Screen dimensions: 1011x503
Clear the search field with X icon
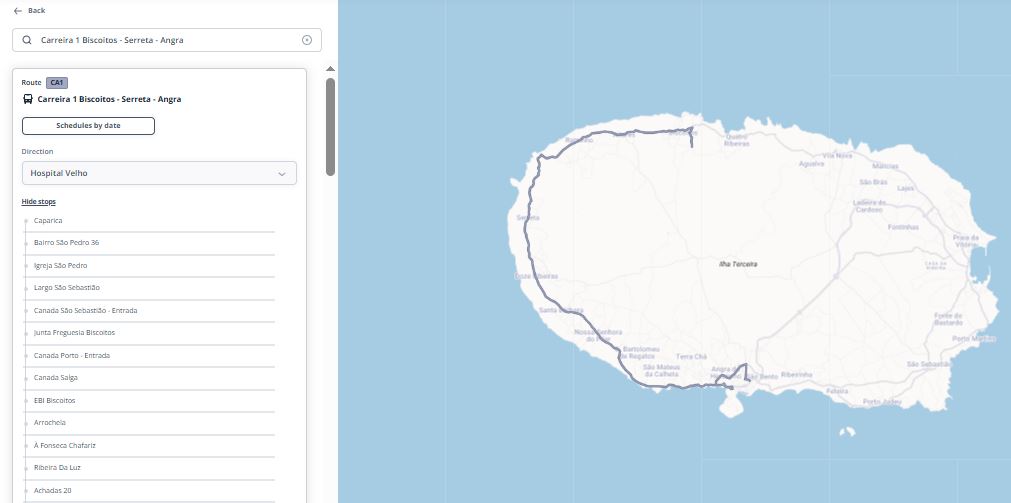pos(307,40)
